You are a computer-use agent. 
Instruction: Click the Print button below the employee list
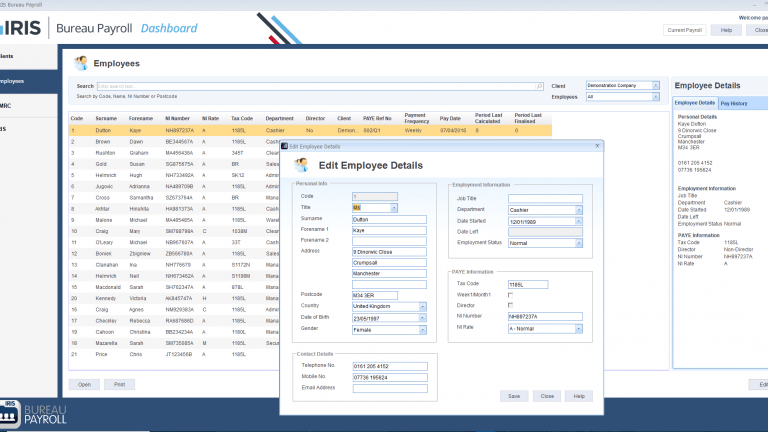[120, 384]
